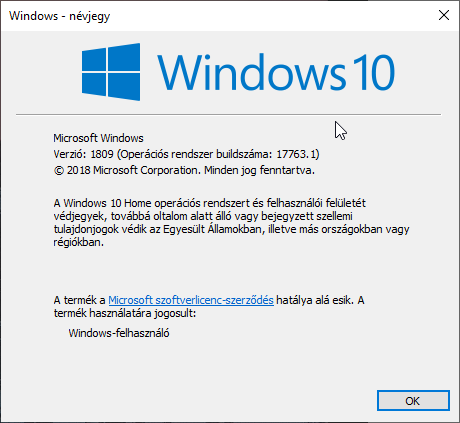
Task: Click the 'Microsoft Windows' text line
Action: pos(98,138)
